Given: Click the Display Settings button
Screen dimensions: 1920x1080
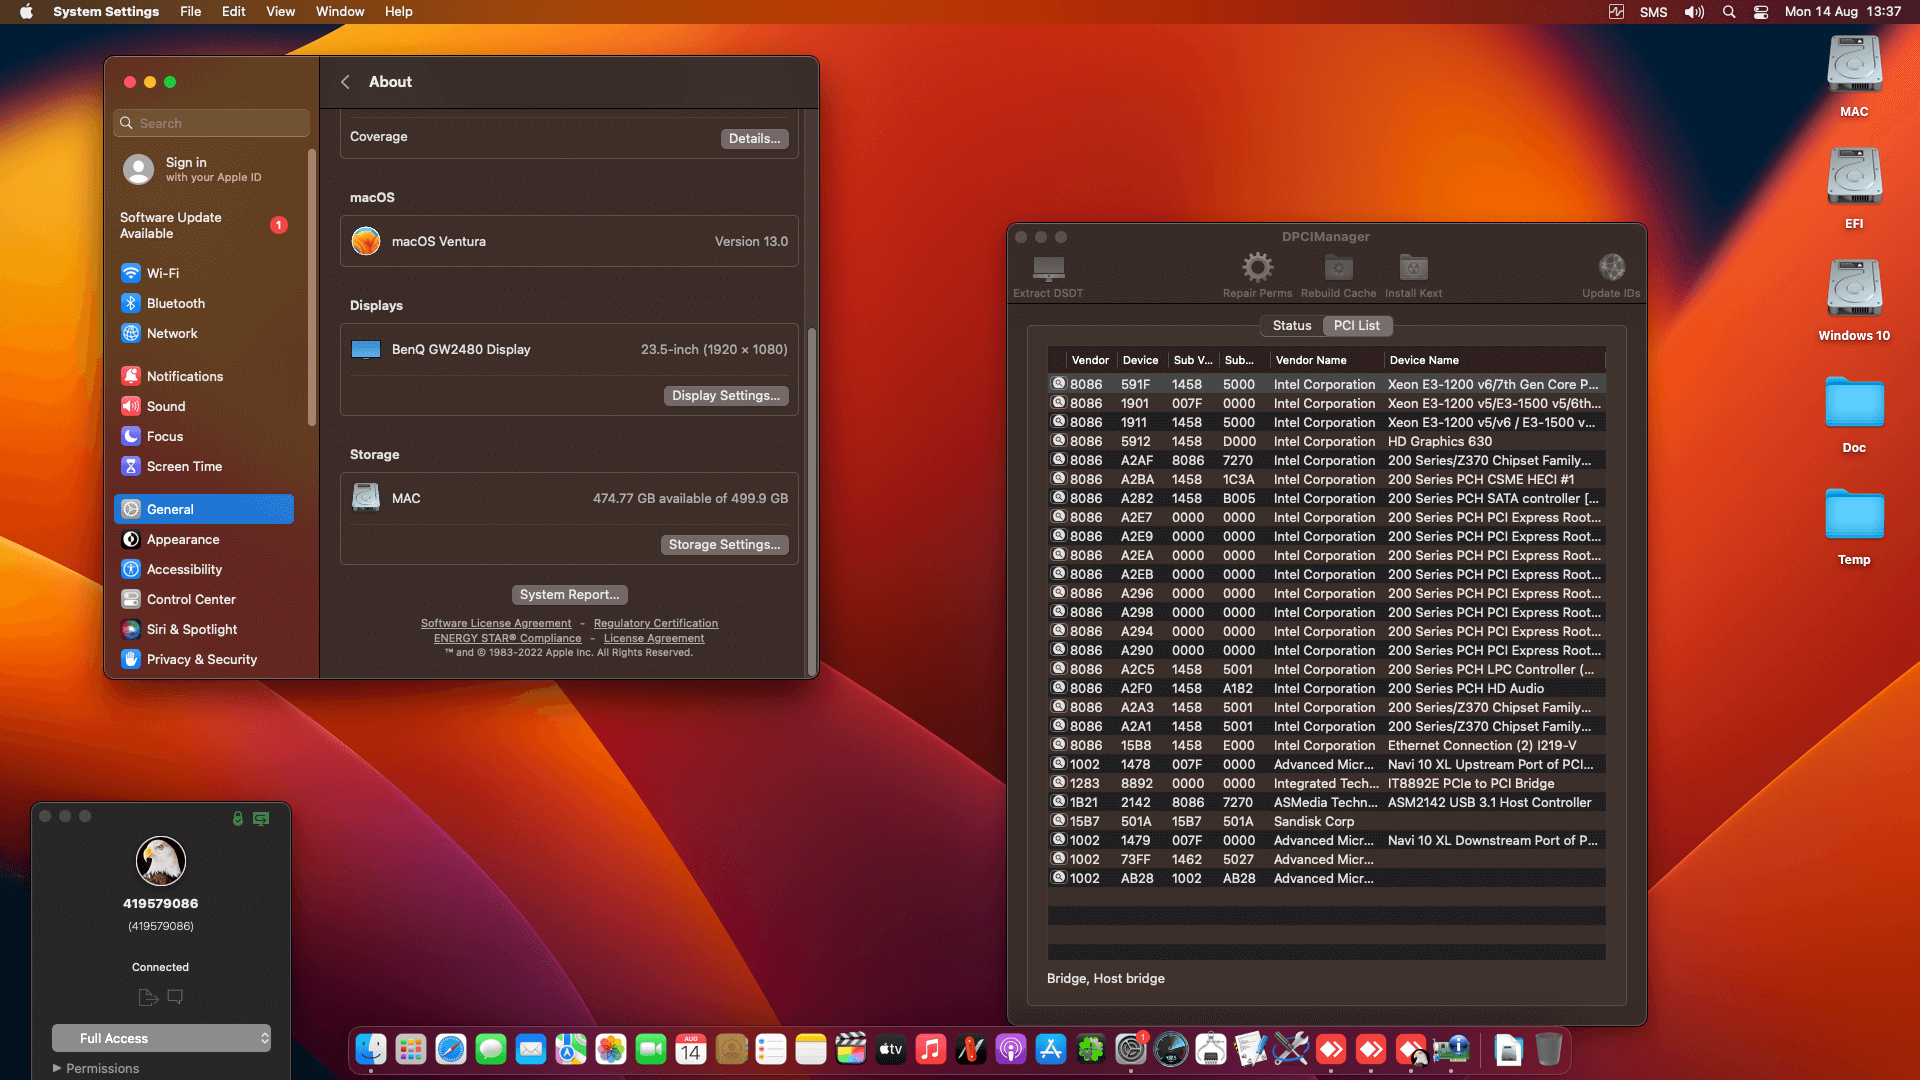Looking at the screenshot, I should pos(726,396).
